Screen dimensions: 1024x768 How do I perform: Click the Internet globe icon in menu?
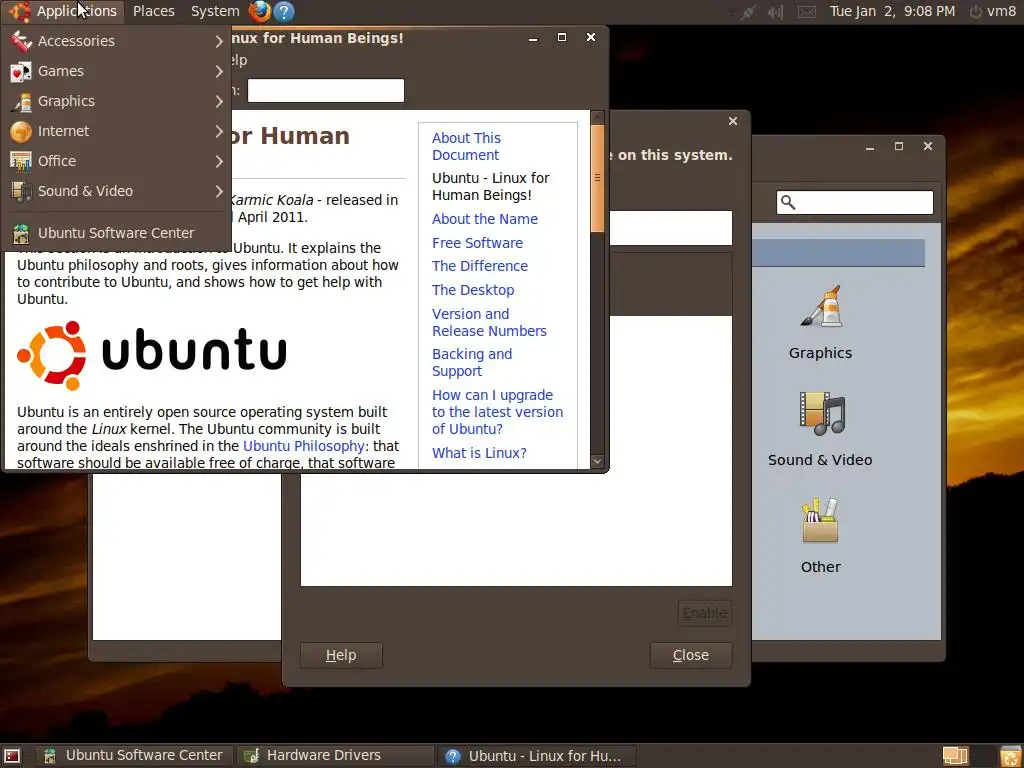pyautogui.click(x=21, y=131)
